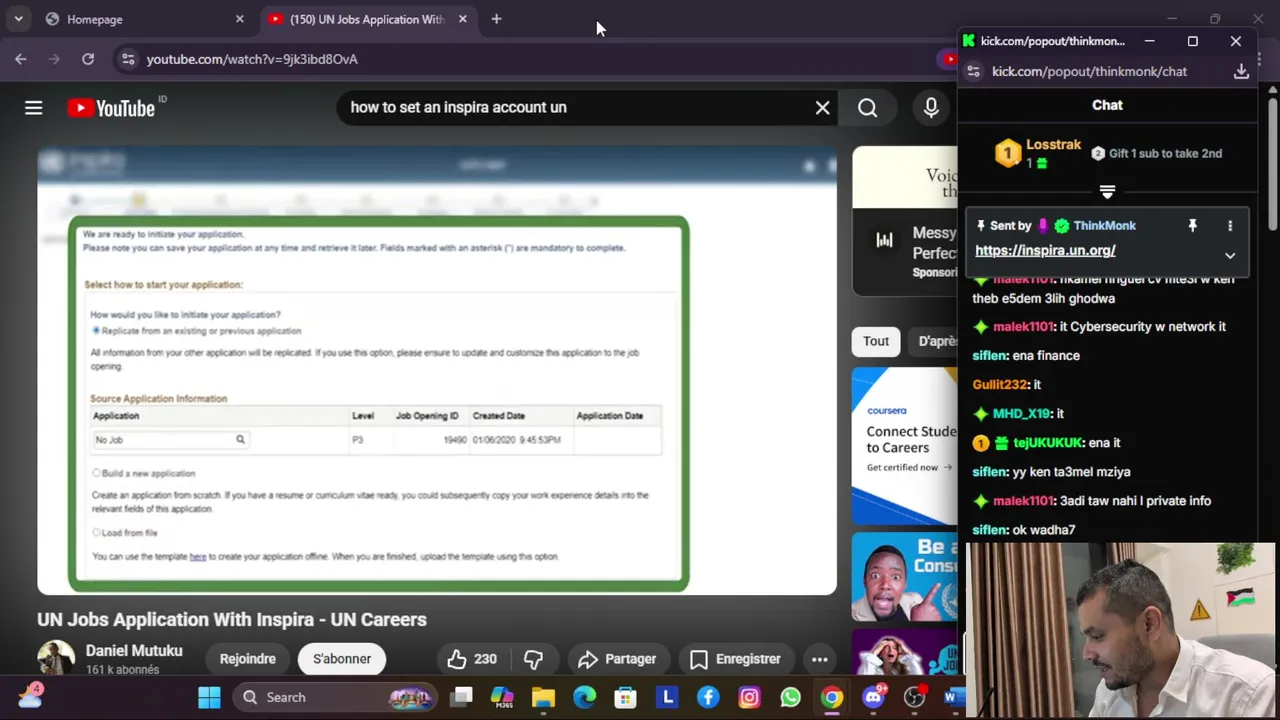Close the Homepage tab
This screenshot has width=1280, height=720.
point(239,19)
